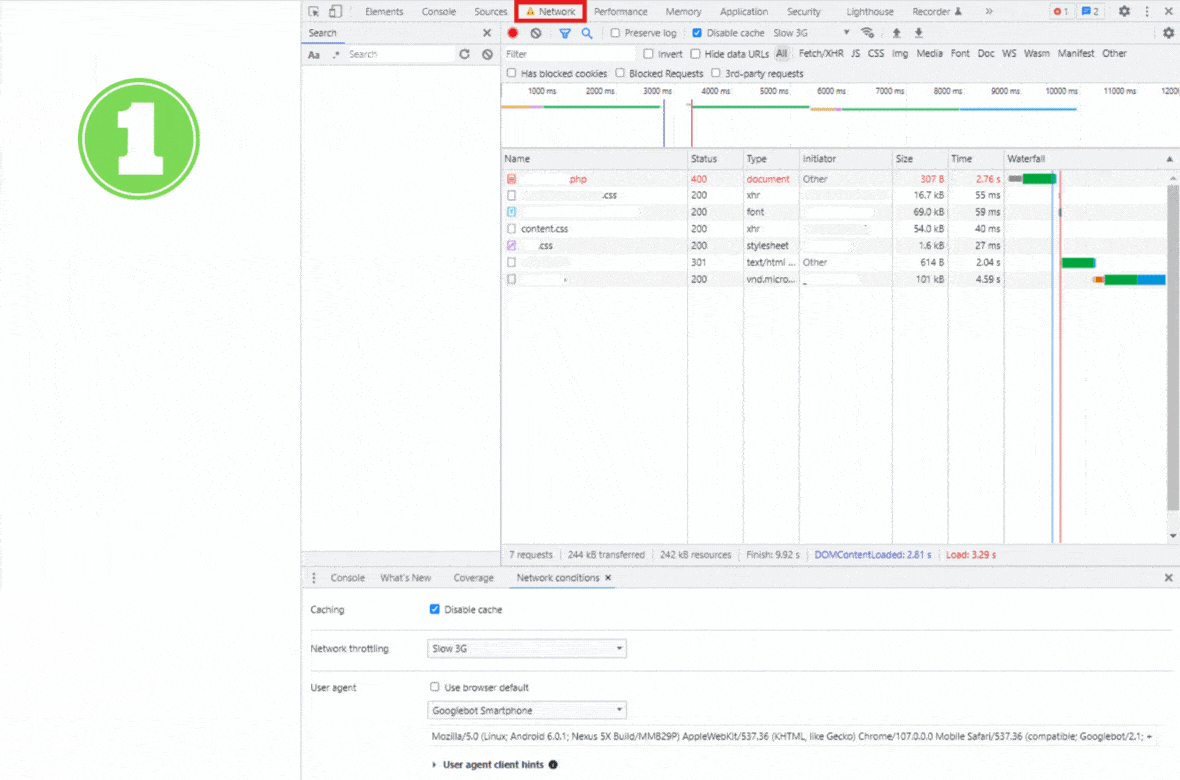Sort the requests by Status column header
Screen dimensions: 1180x780
tap(704, 159)
